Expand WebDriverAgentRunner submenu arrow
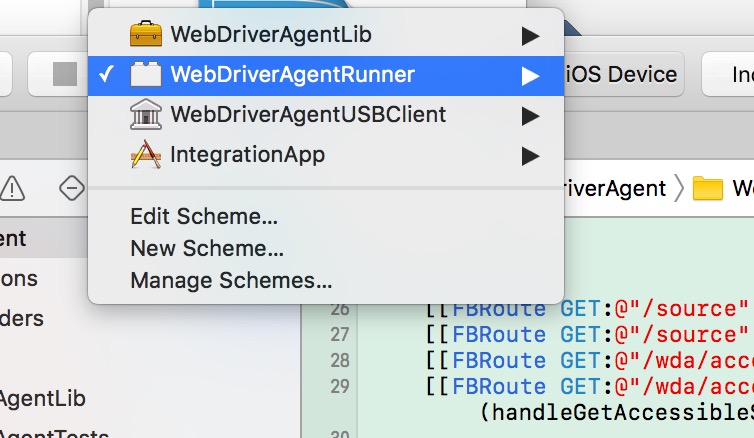754x438 pixels. pyautogui.click(x=530, y=76)
